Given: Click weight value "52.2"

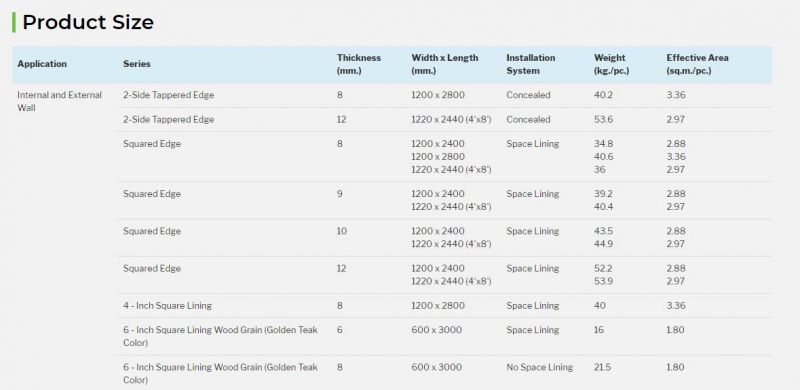Looking at the screenshot, I should click(x=603, y=269).
